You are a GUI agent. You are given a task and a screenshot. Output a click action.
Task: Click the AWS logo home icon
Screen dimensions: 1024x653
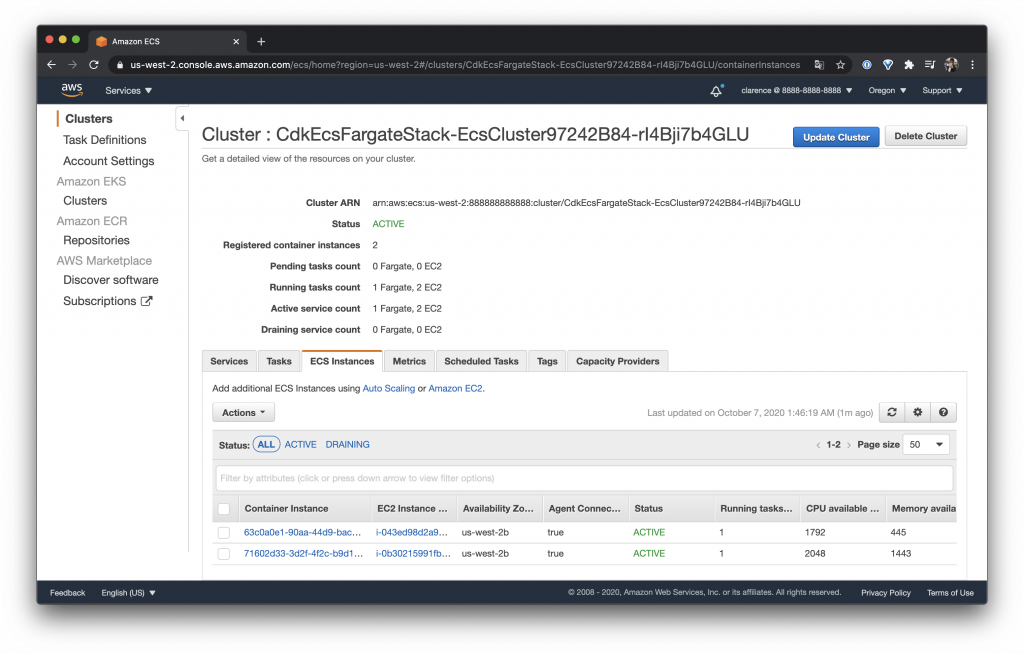[72, 89]
